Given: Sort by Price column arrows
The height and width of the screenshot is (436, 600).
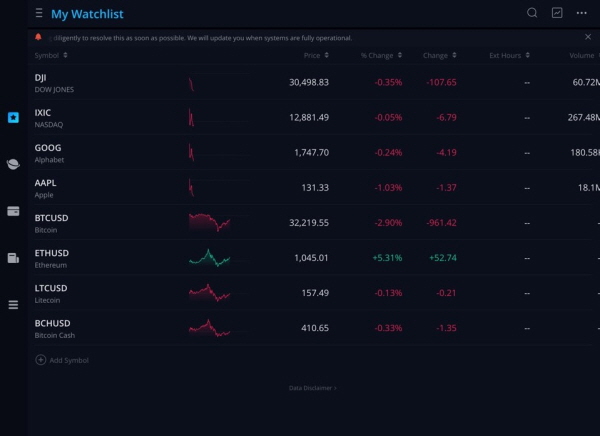Looking at the screenshot, I should coord(326,55).
